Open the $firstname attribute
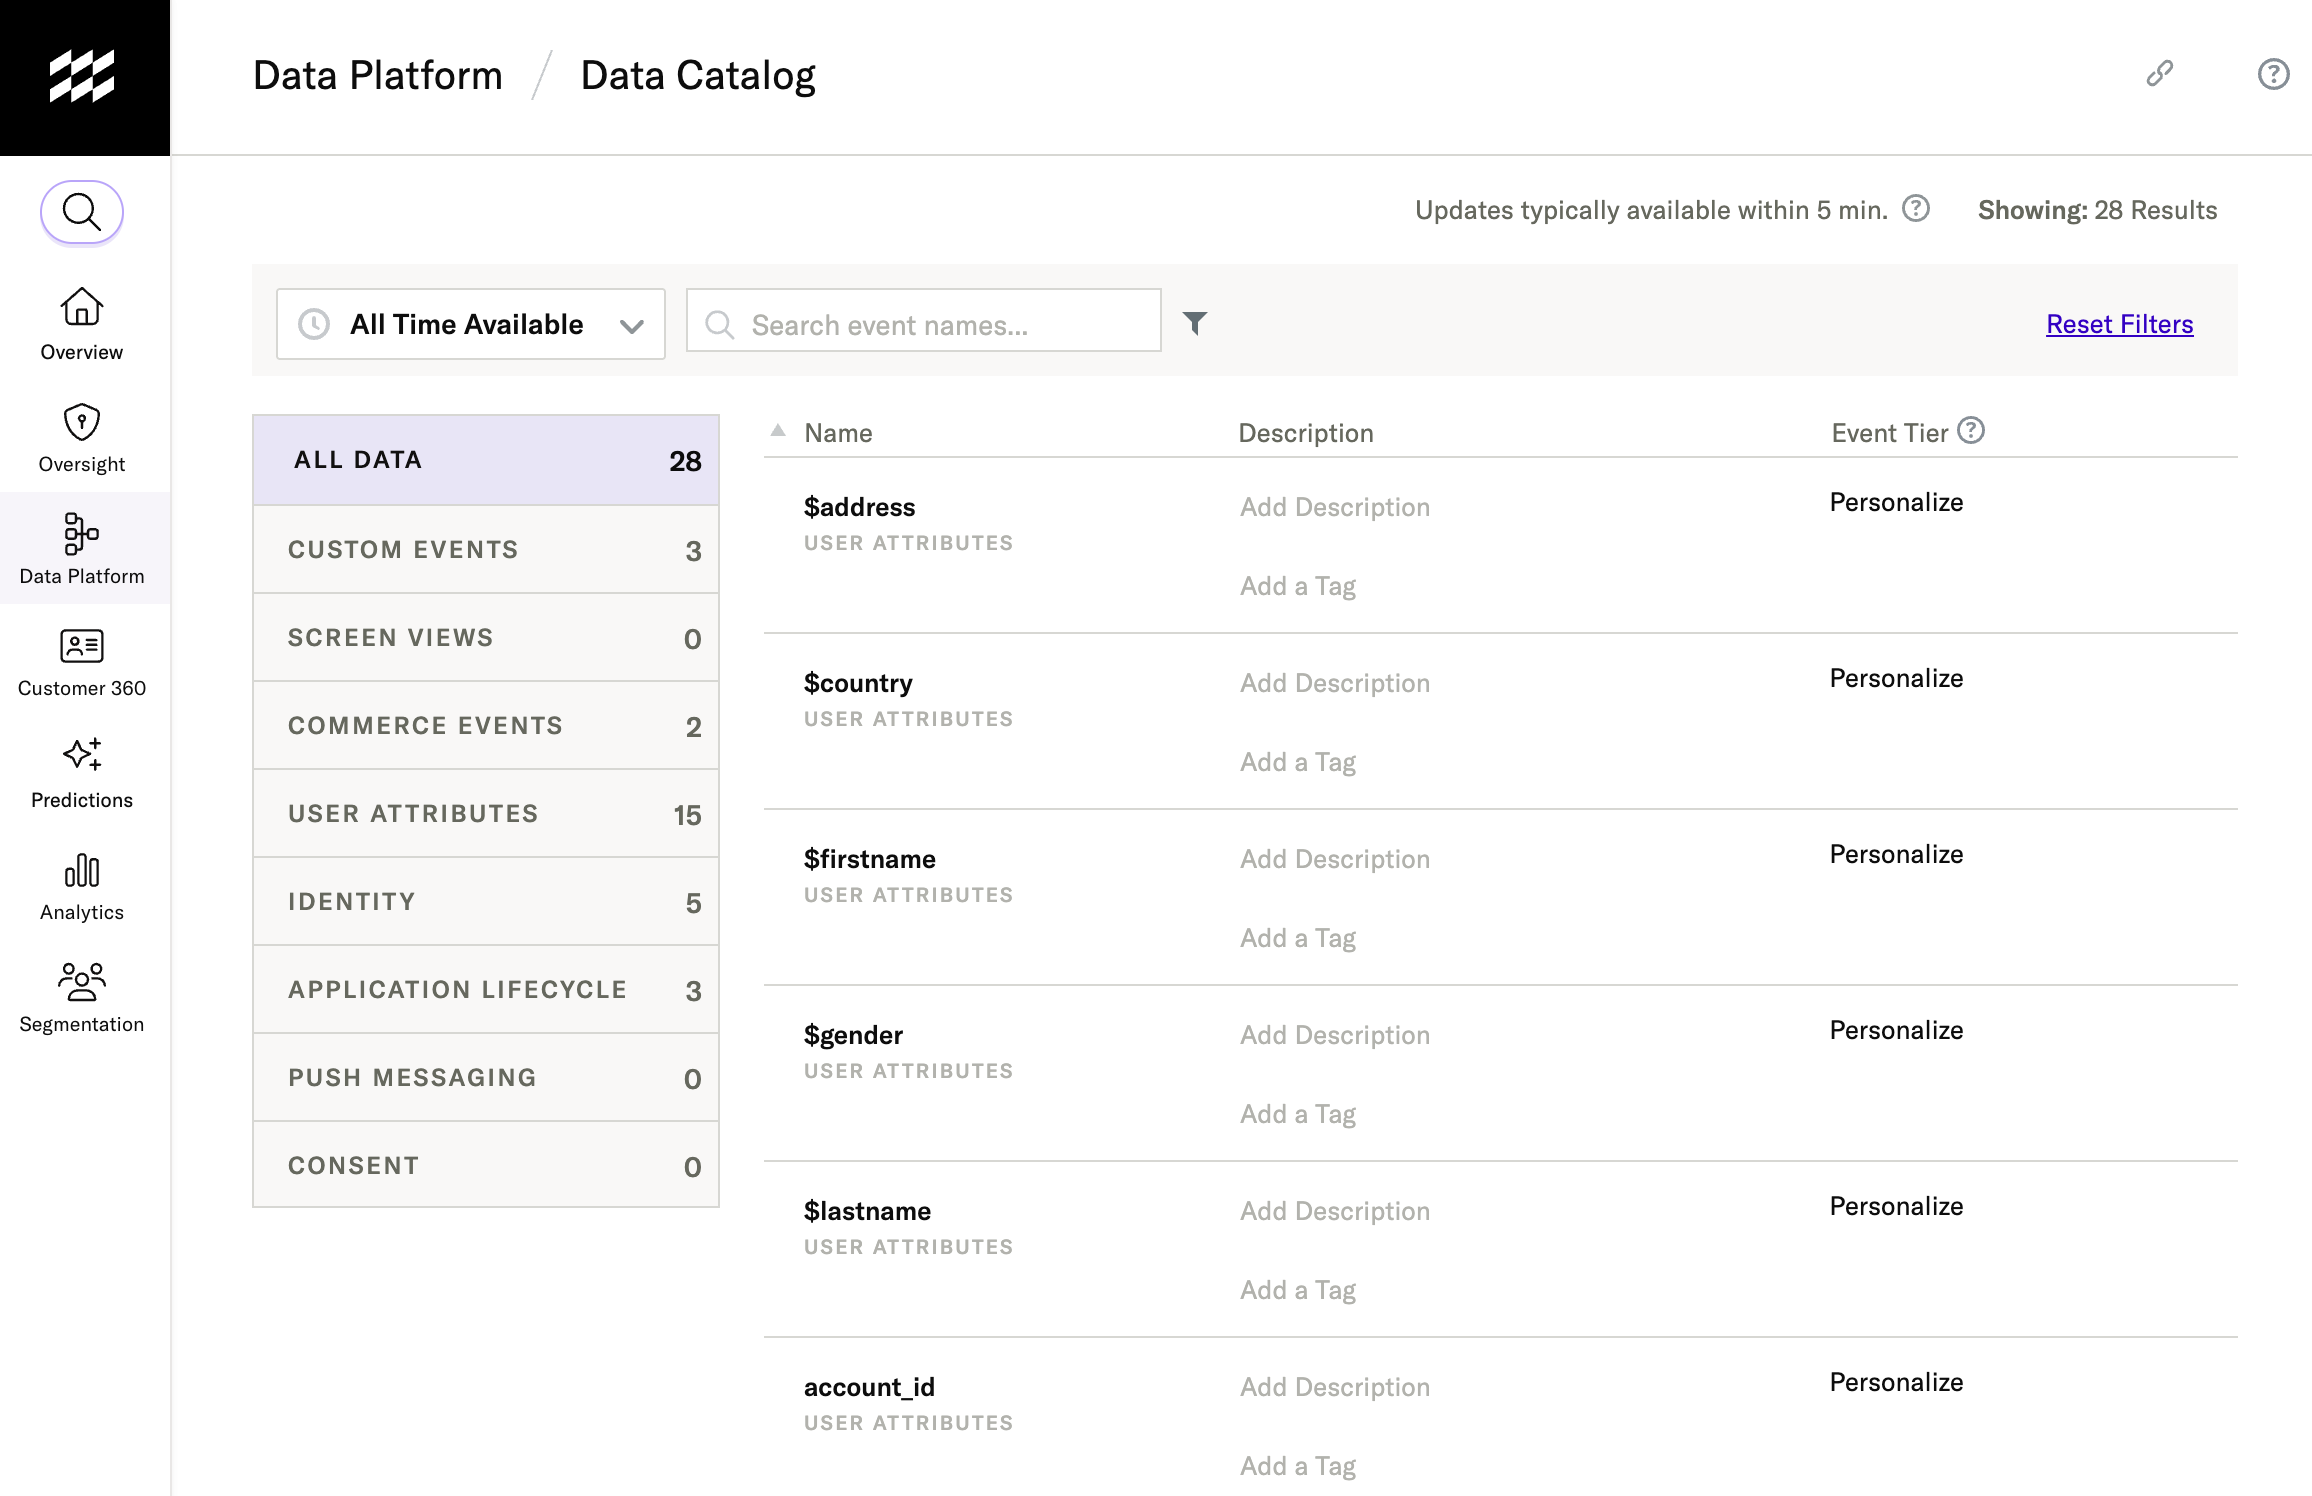This screenshot has width=2312, height=1496. pyautogui.click(x=869, y=859)
